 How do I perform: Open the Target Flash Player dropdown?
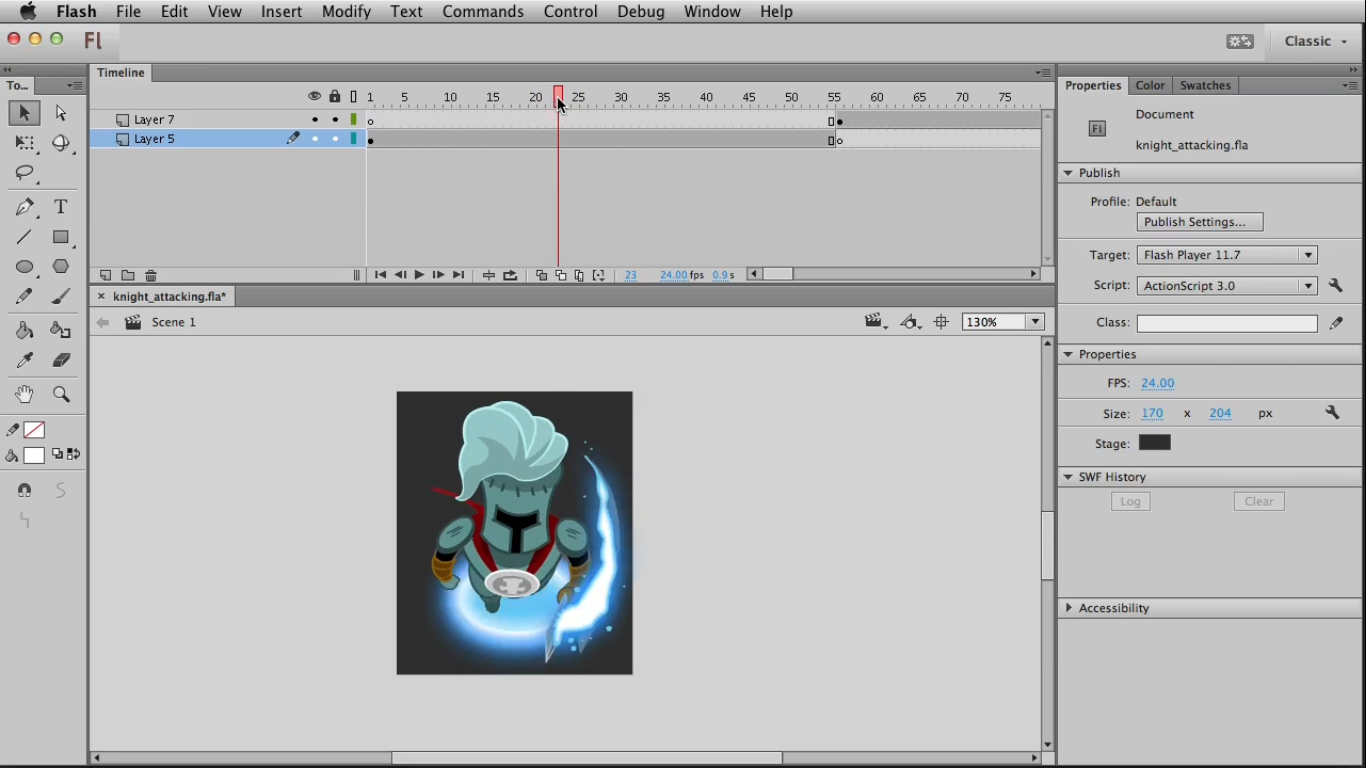(1307, 254)
